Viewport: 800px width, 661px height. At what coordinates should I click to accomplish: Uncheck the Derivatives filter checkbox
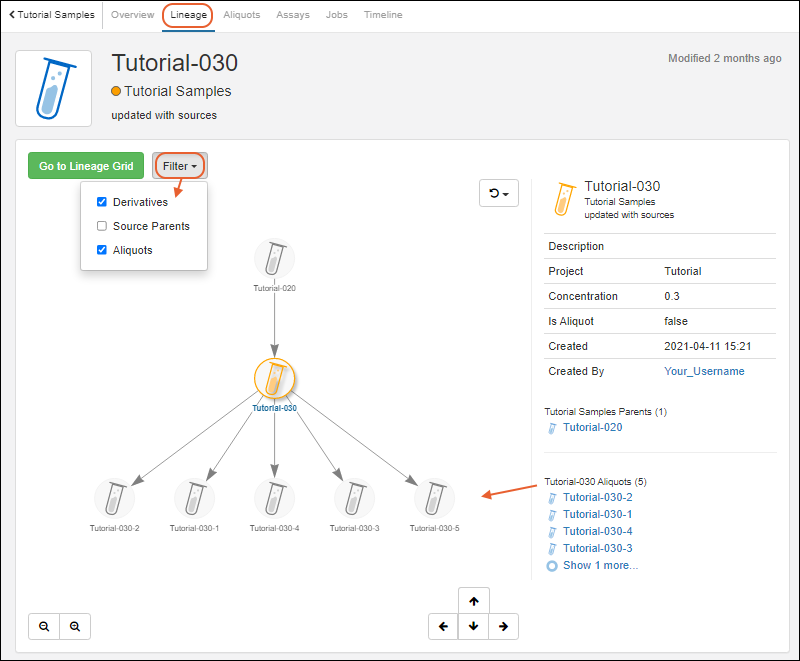tap(102, 202)
